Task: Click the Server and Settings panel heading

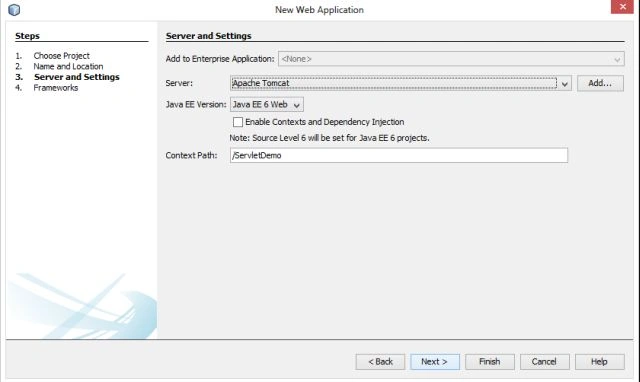Action: [209, 36]
